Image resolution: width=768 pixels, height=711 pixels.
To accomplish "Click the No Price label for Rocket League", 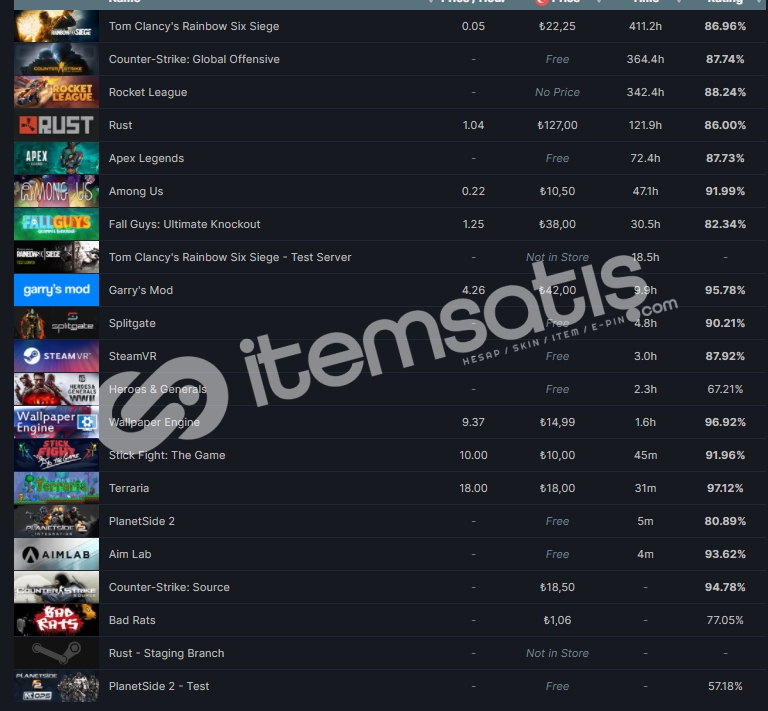I will click(x=557, y=92).
